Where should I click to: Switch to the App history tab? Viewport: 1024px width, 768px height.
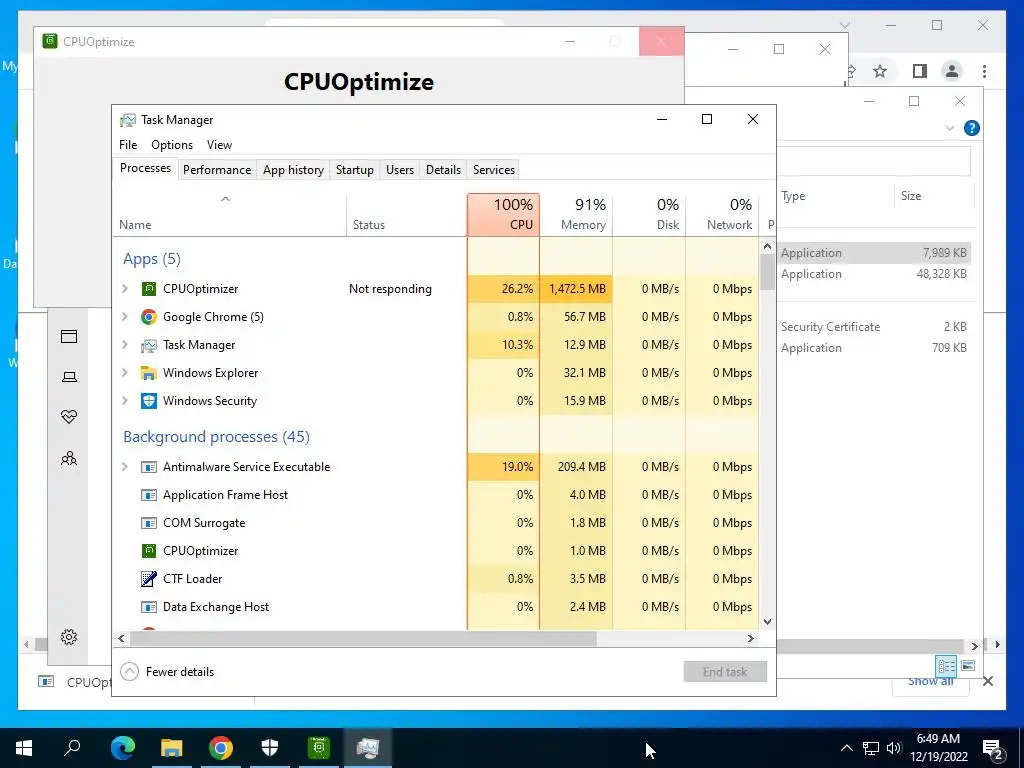point(293,170)
